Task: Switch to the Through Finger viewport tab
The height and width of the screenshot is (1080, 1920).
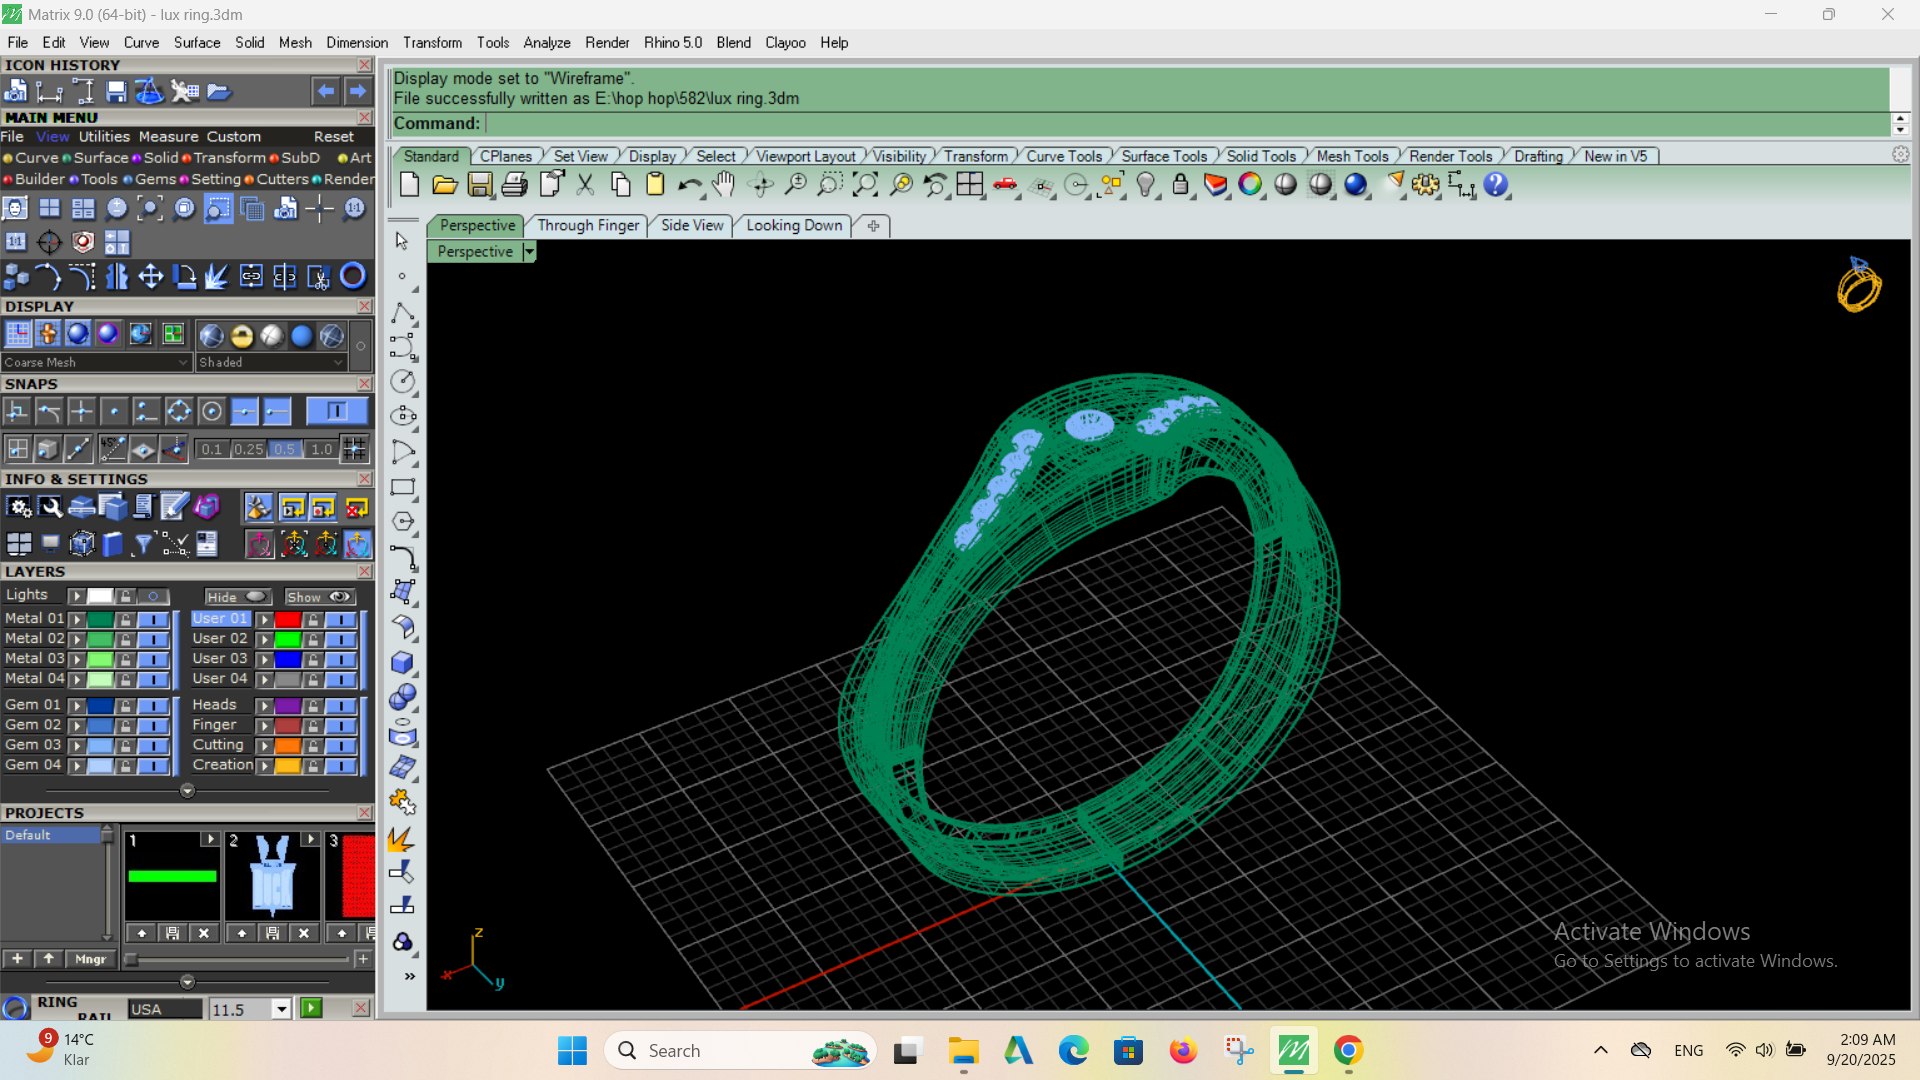Action: [588, 225]
